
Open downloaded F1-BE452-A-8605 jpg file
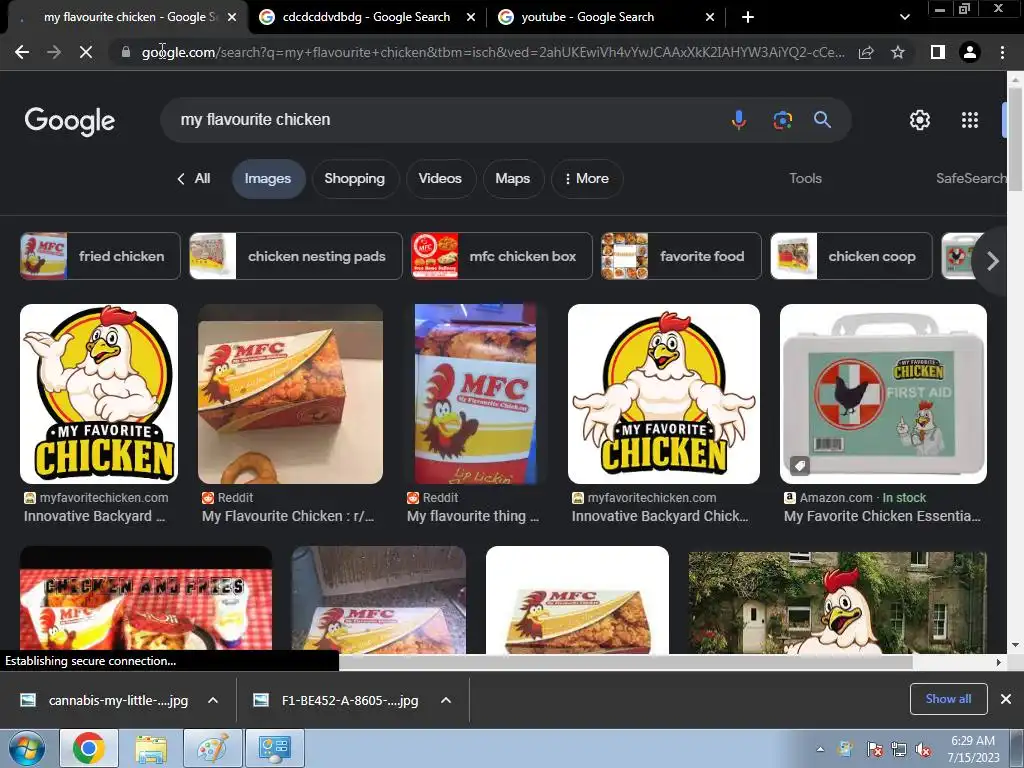tap(336, 700)
